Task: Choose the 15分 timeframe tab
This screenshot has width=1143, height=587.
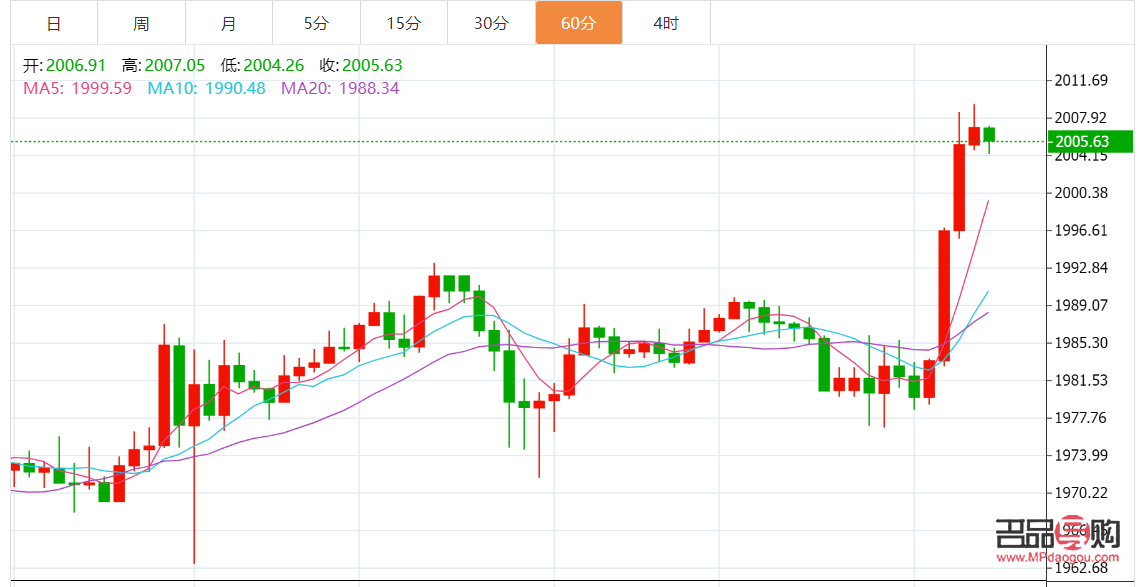Action: click(403, 23)
